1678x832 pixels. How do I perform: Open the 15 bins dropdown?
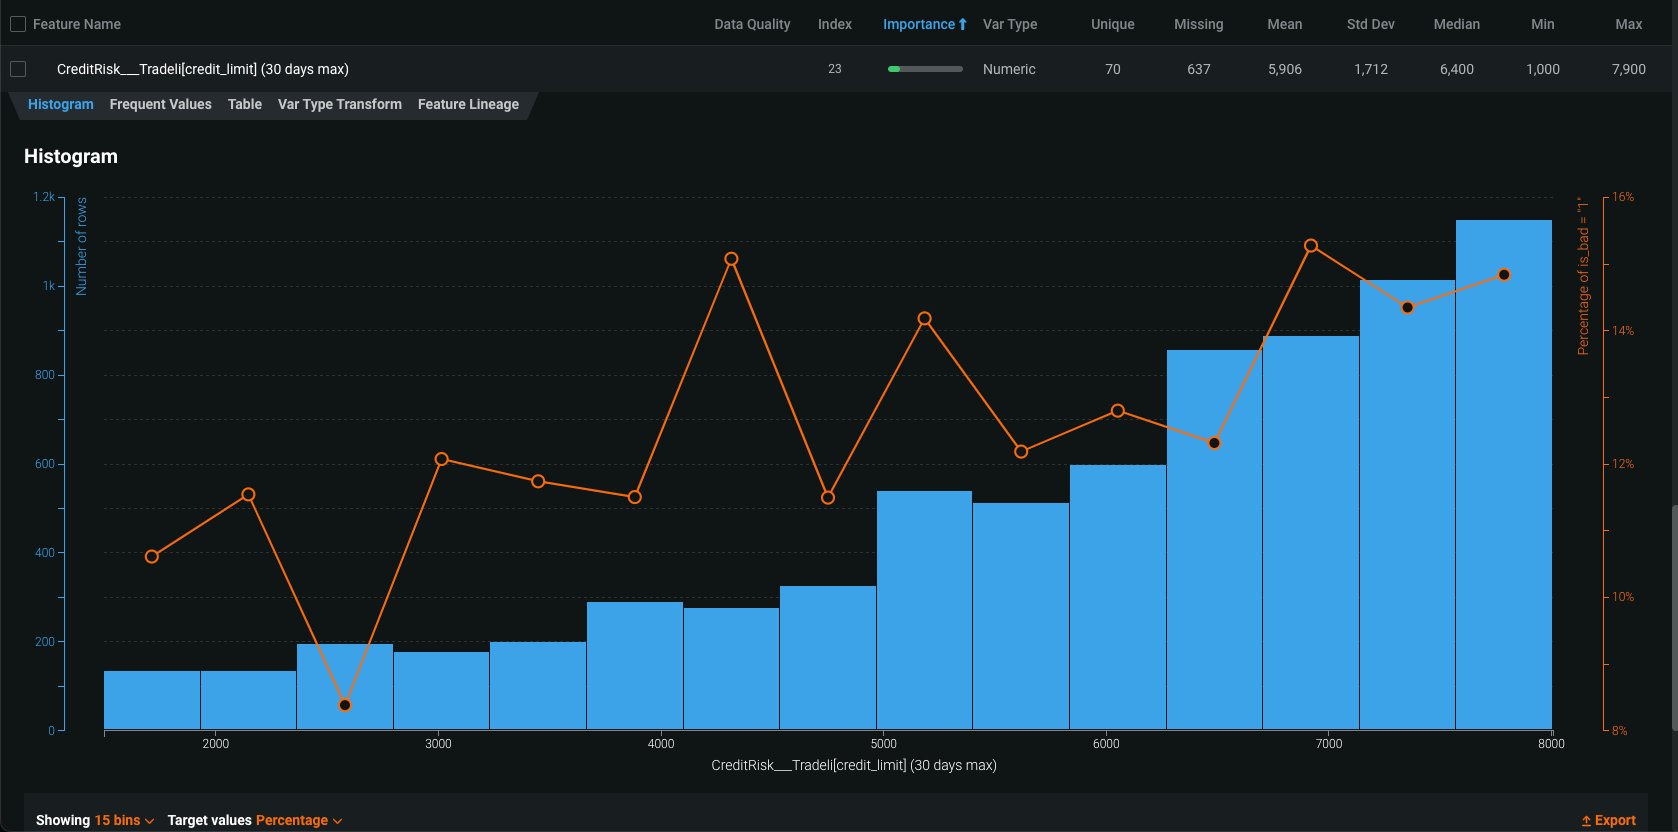(x=124, y=820)
